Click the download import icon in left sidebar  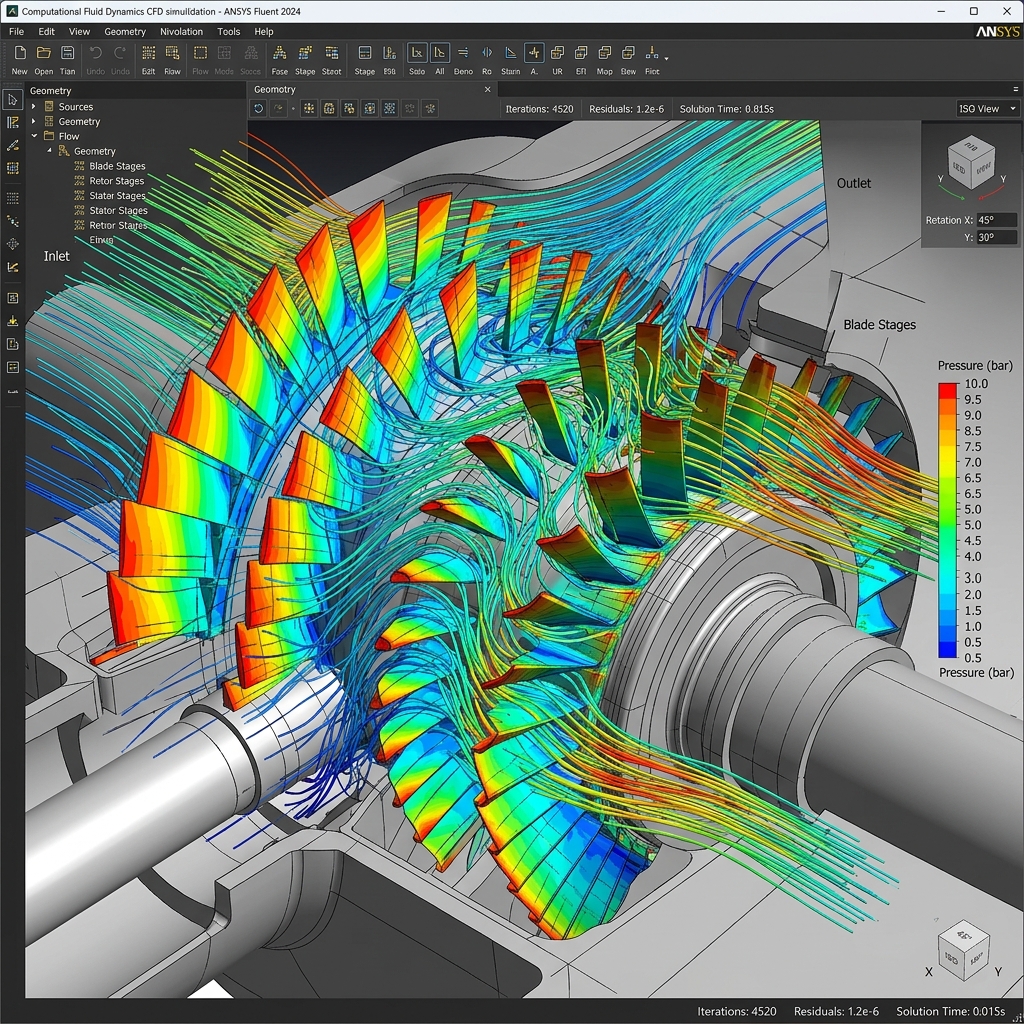tap(12, 321)
